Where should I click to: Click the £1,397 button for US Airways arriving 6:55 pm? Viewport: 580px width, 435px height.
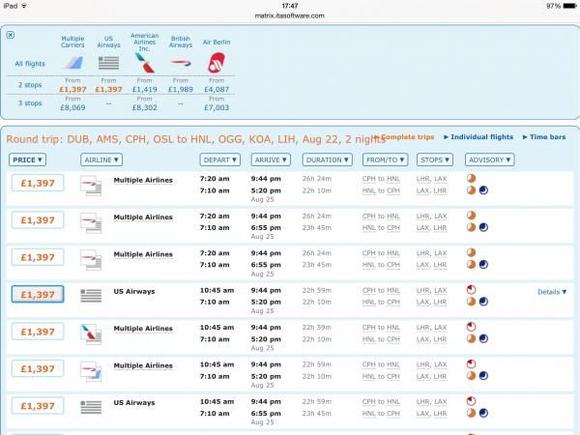click(x=37, y=406)
